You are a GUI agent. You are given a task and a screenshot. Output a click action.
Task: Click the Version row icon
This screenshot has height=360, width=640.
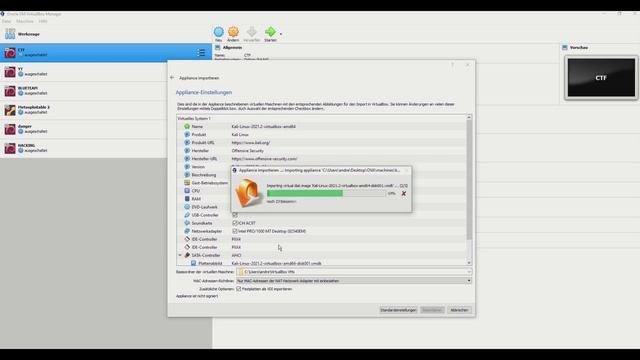pos(187,167)
